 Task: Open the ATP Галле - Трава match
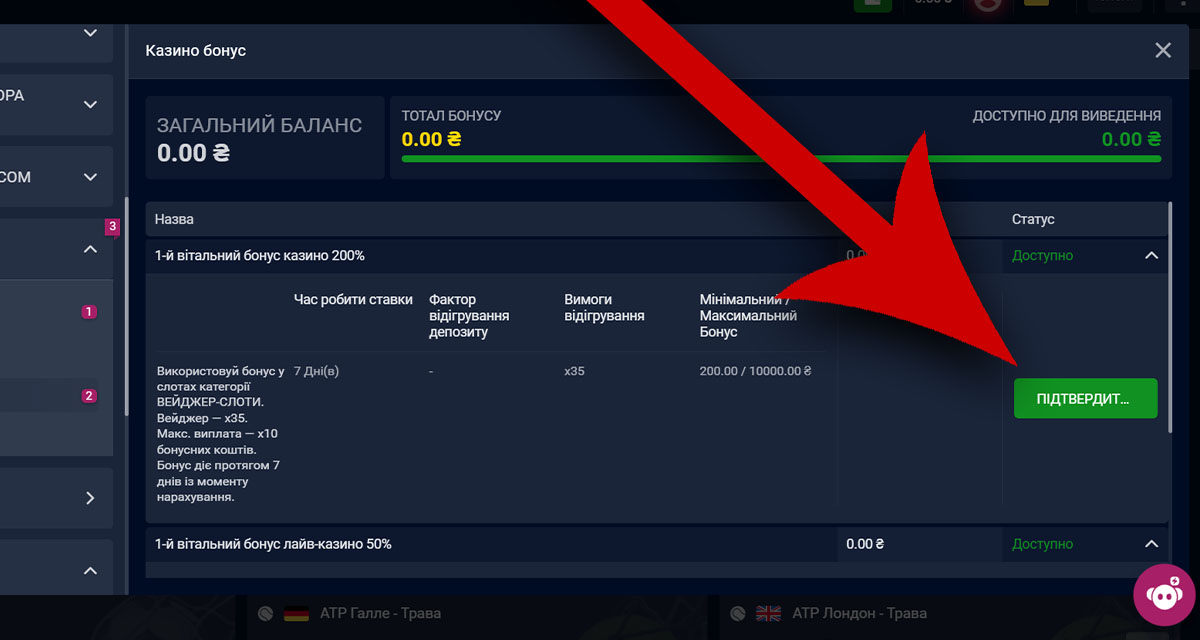click(381, 613)
